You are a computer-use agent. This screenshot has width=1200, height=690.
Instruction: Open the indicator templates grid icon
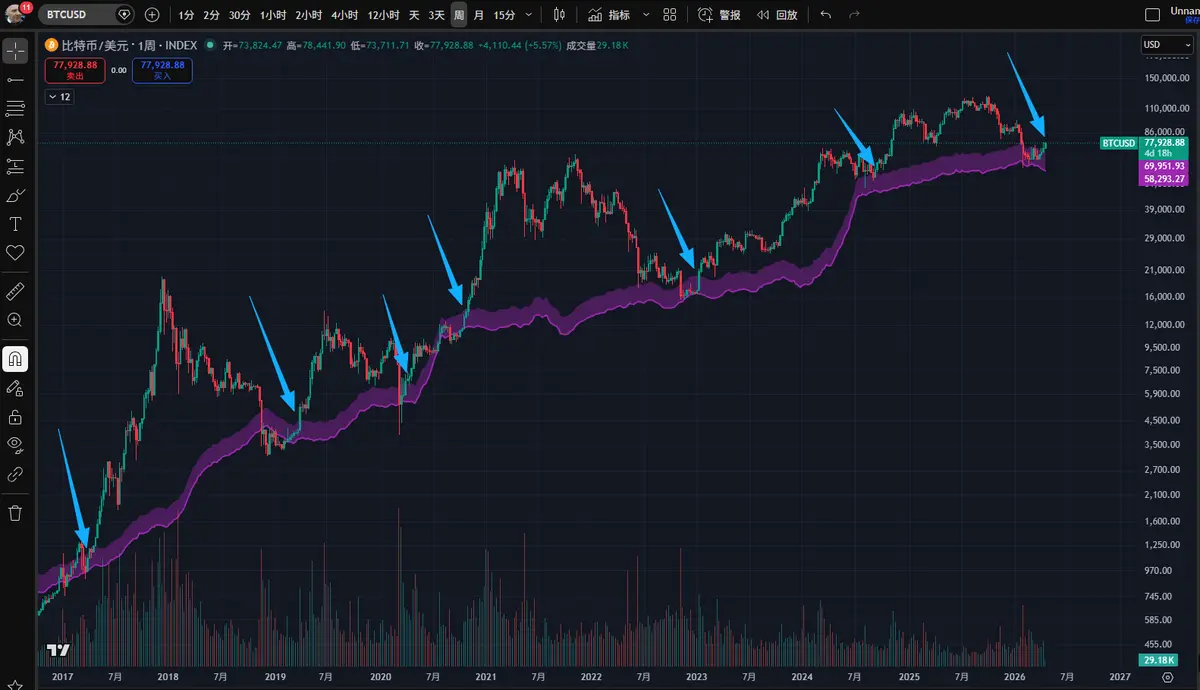point(670,15)
